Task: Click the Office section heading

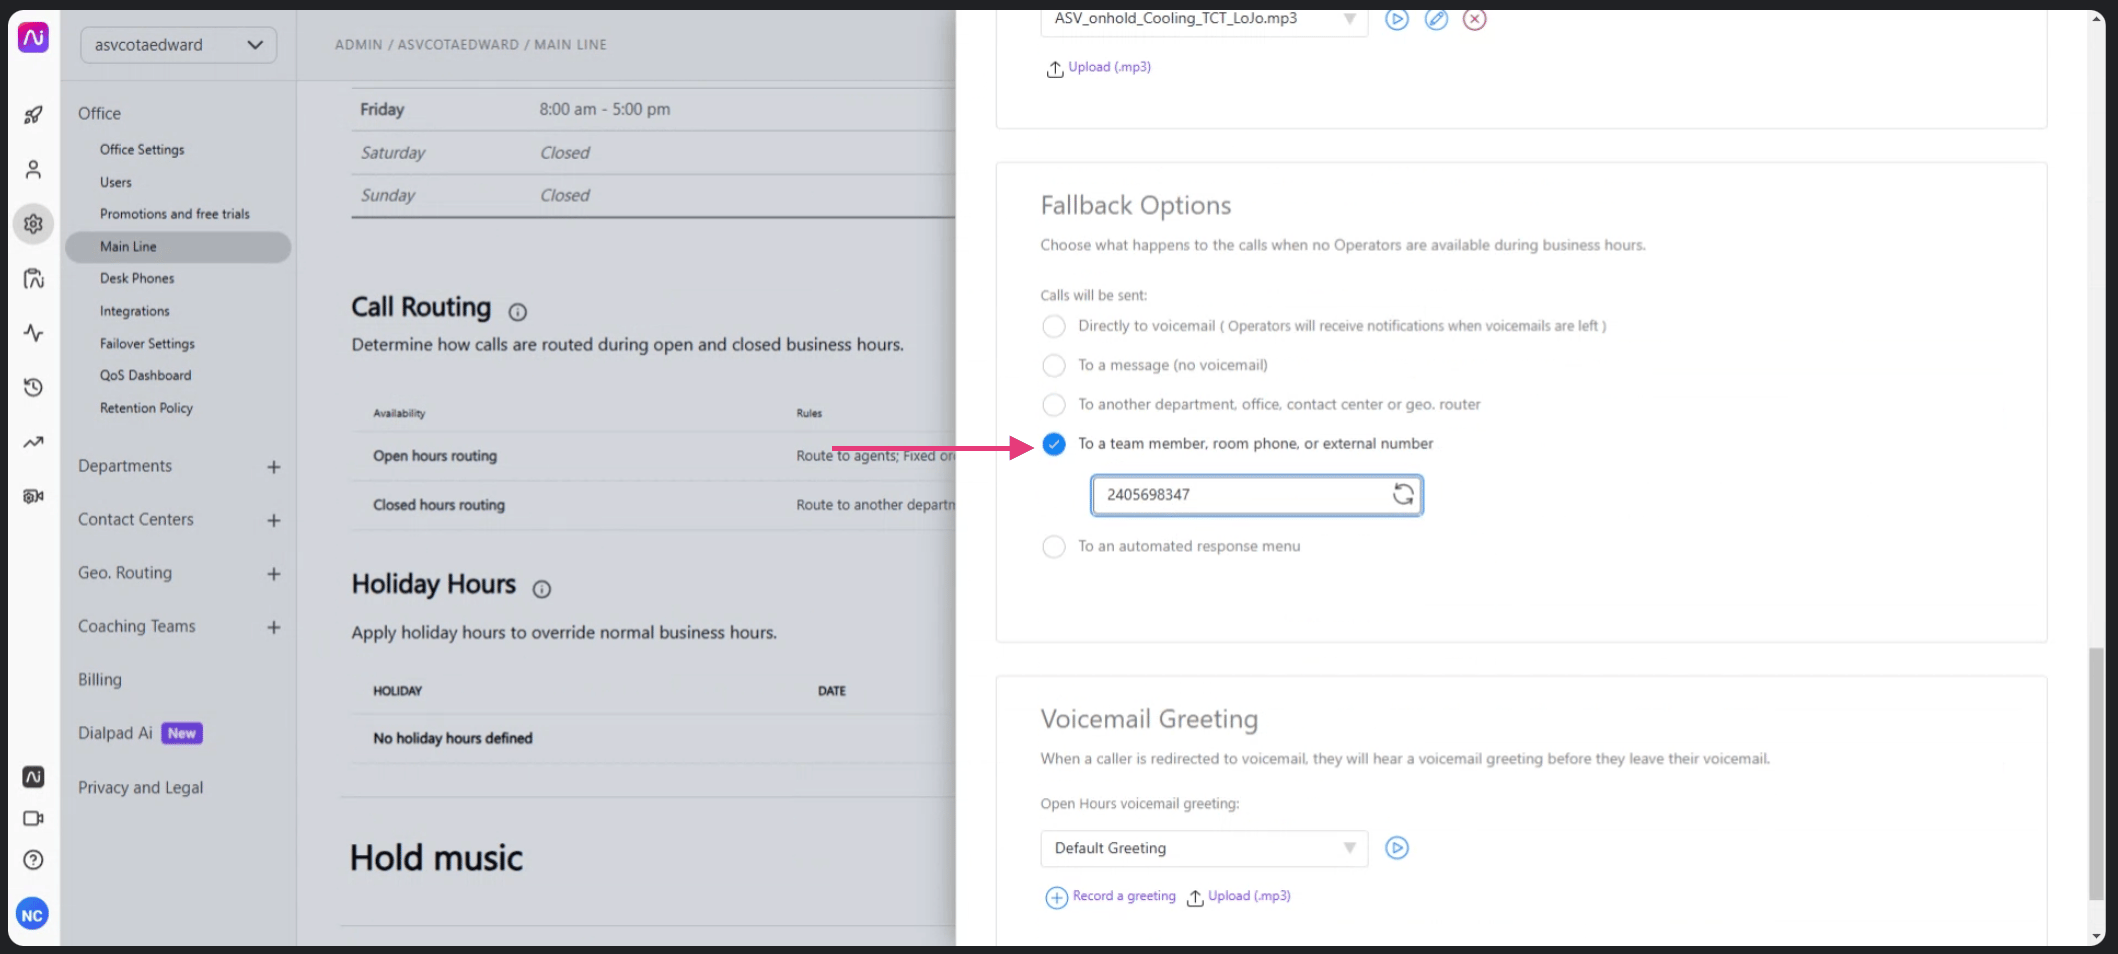Action: coord(100,114)
